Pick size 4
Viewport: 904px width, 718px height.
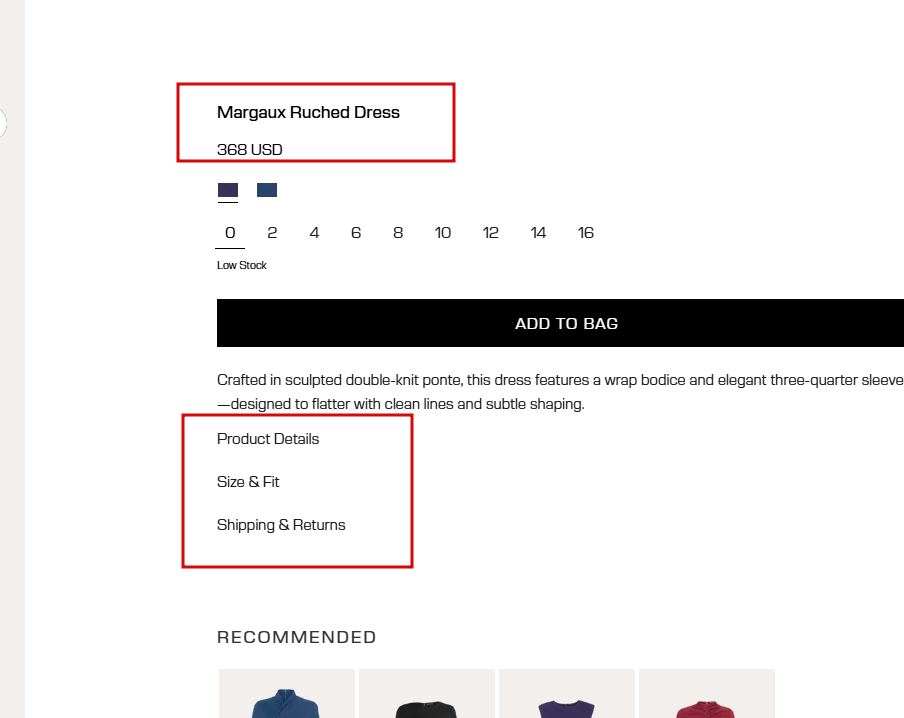coord(314,233)
